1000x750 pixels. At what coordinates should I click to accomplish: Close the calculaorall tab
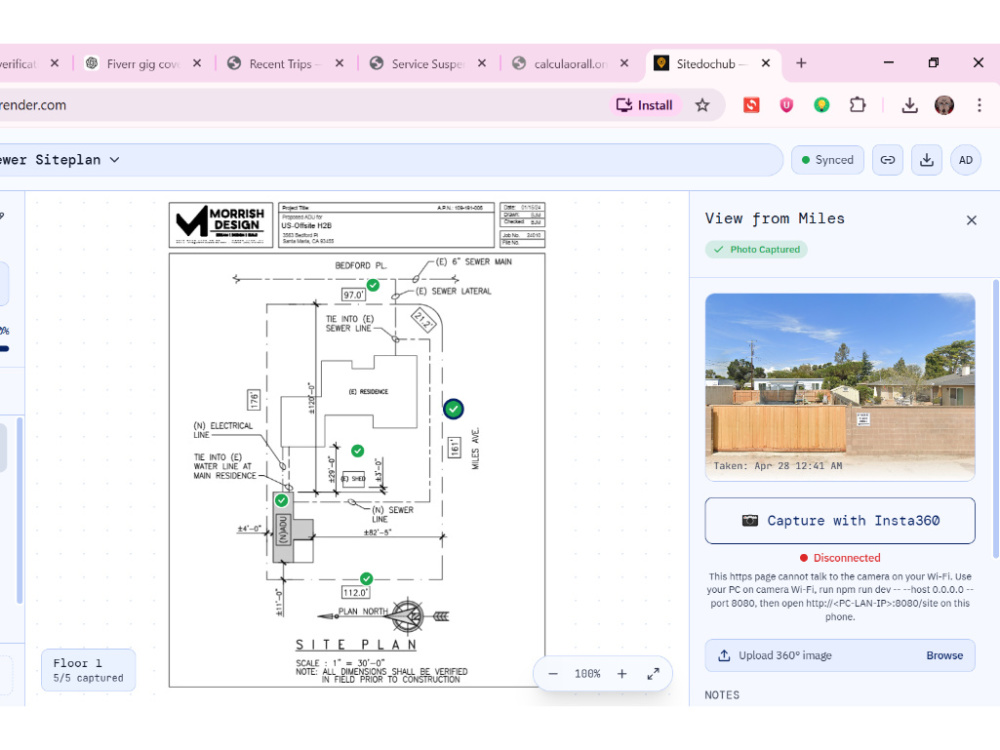point(624,63)
